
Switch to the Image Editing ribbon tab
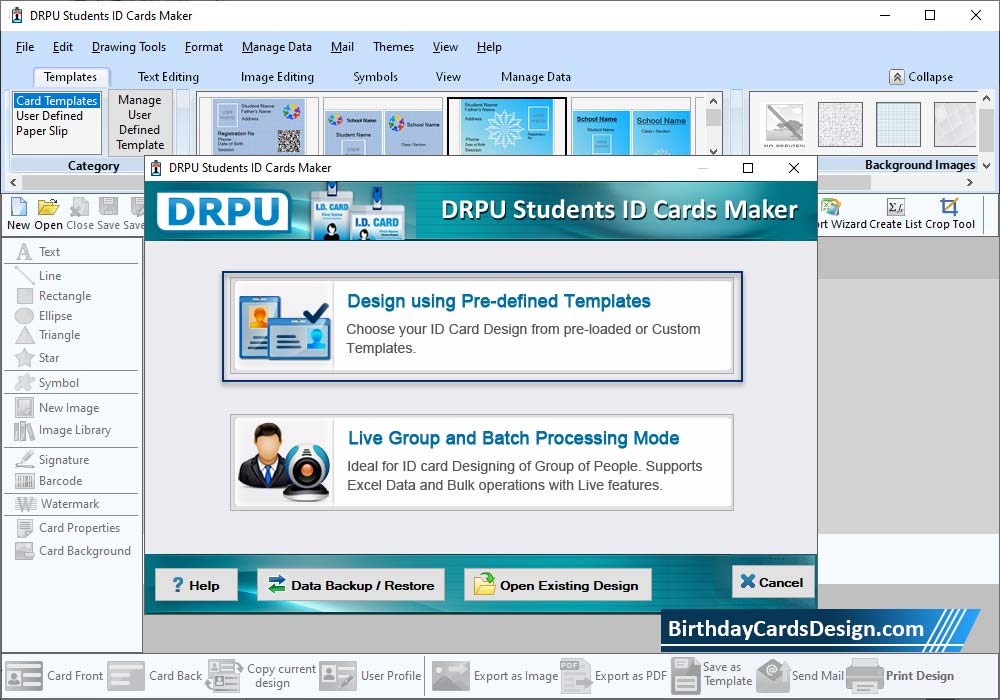[277, 77]
